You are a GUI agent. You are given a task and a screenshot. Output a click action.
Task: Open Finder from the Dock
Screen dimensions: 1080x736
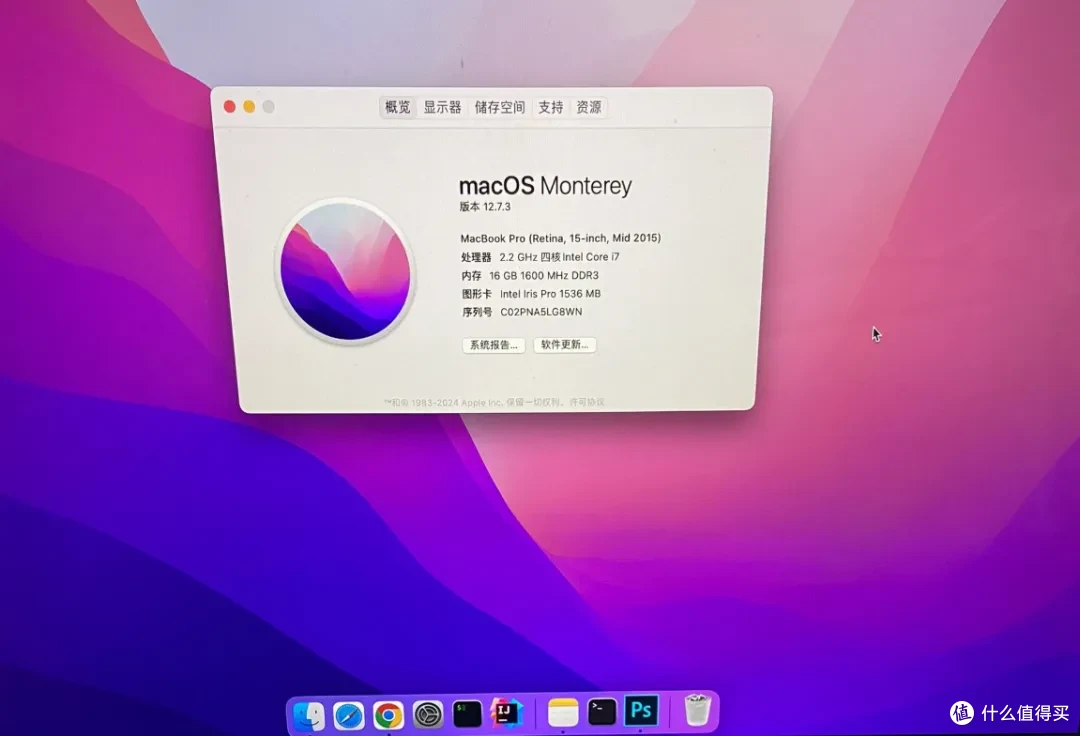point(309,715)
